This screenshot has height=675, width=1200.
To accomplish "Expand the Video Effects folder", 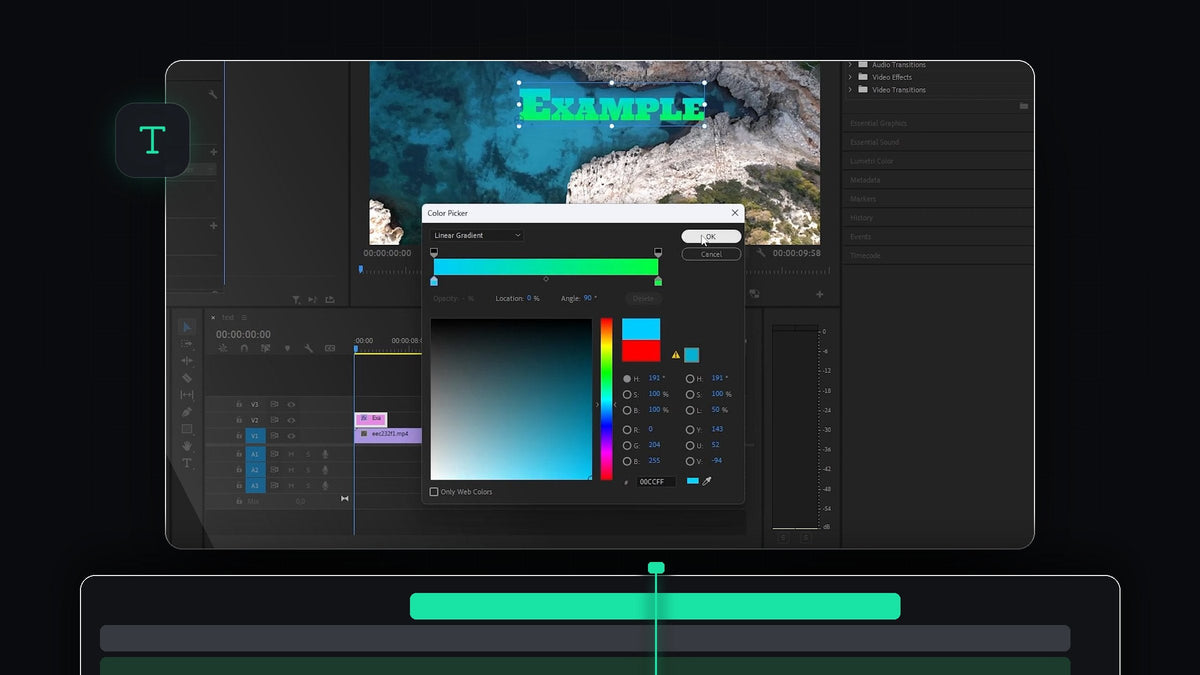I will click(850, 77).
